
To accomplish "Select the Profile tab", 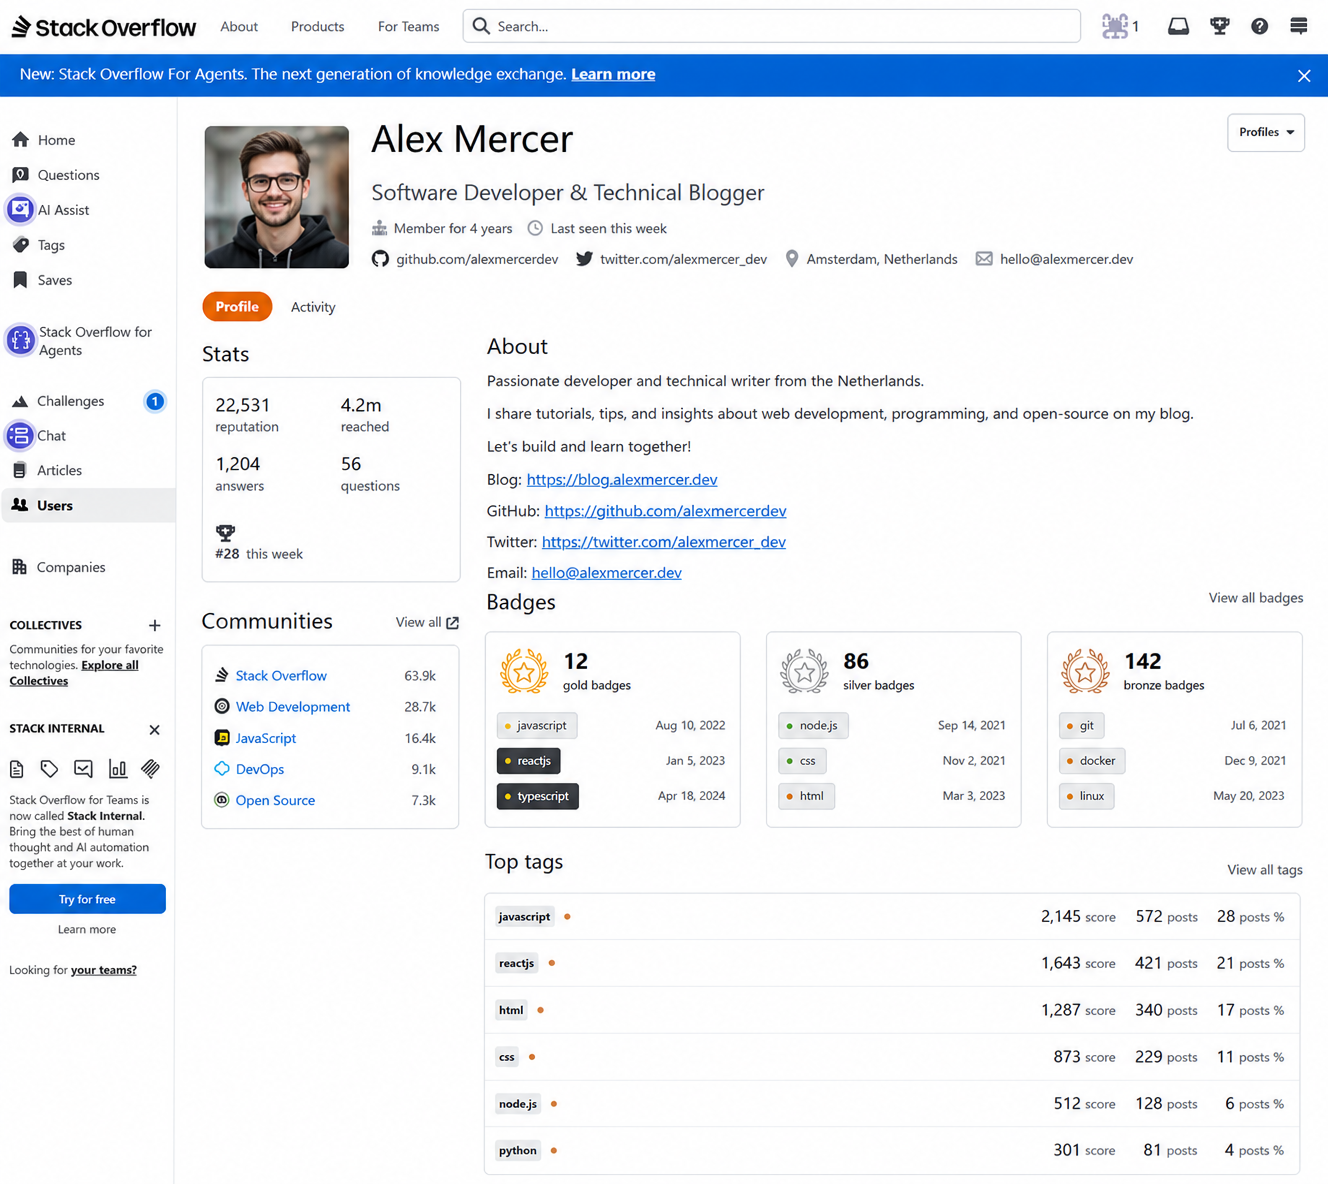I will 237,307.
